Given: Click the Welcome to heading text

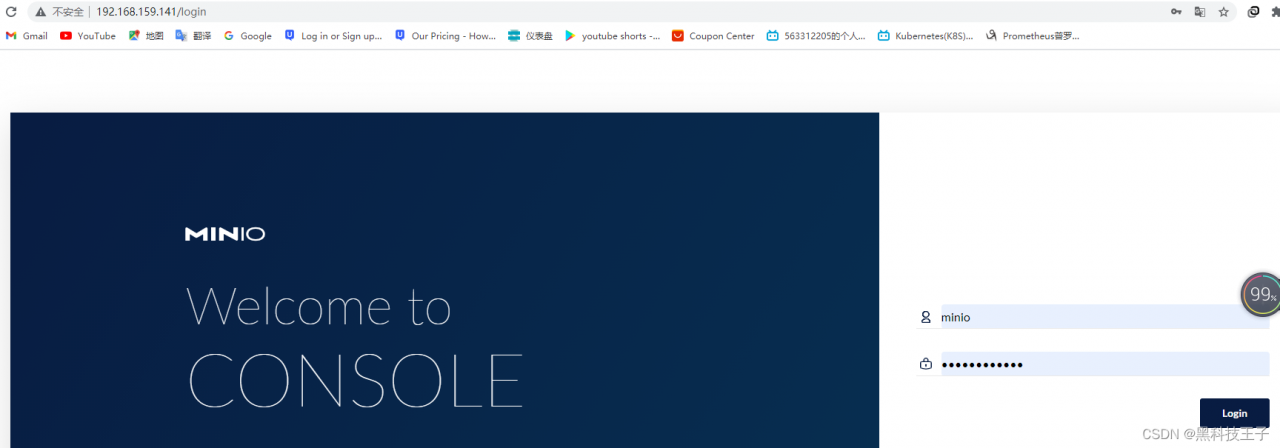Looking at the screenshot, I should [319, 306].
